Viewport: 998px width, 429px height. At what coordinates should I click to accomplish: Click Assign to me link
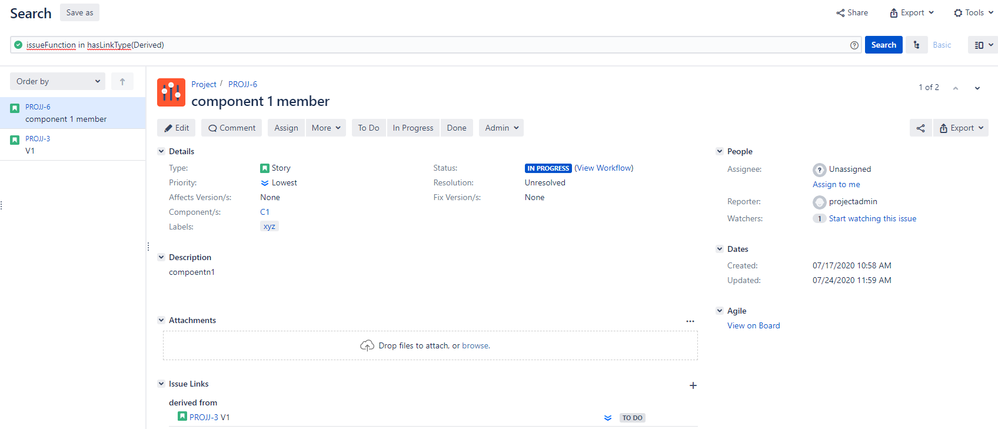pos(836,185)
